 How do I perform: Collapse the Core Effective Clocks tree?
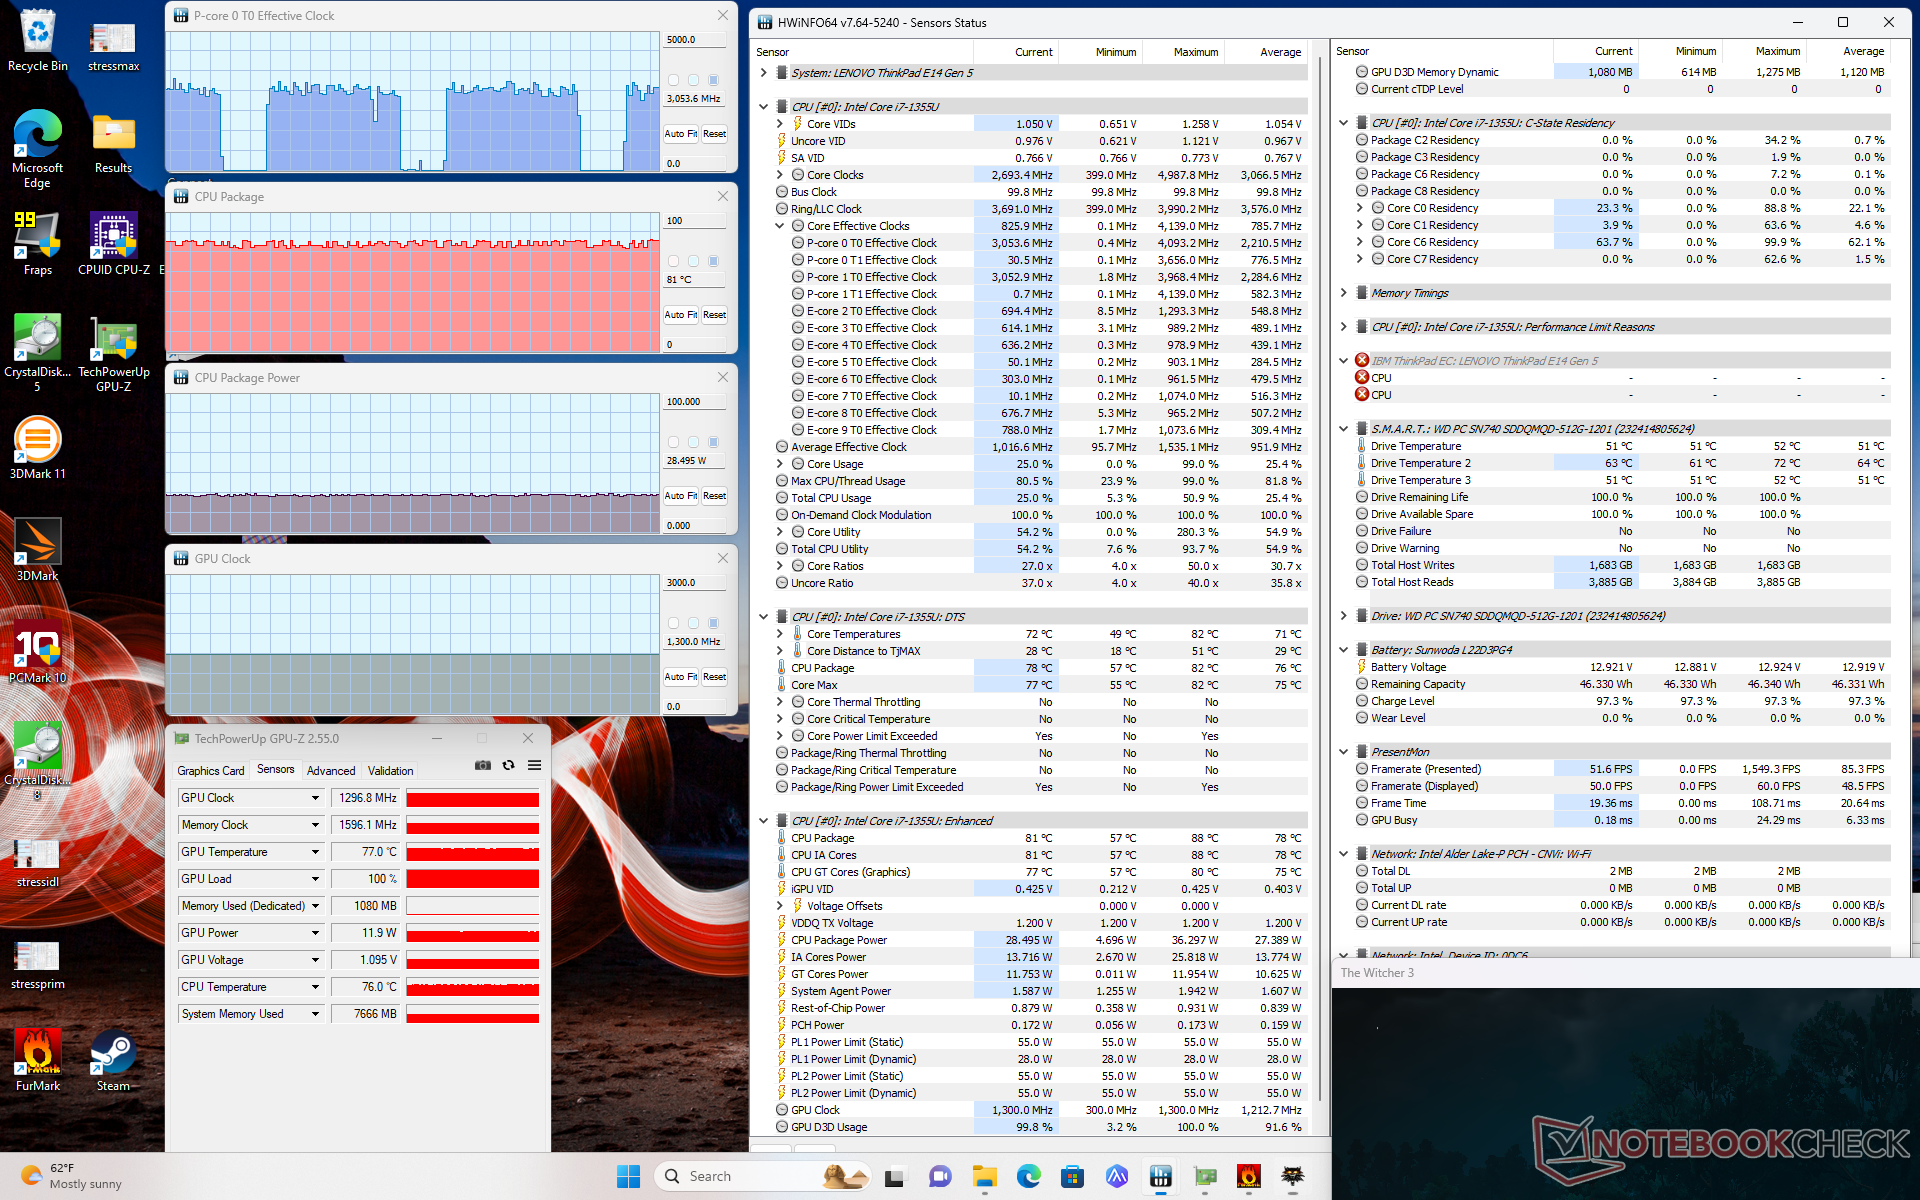point(780,226)
